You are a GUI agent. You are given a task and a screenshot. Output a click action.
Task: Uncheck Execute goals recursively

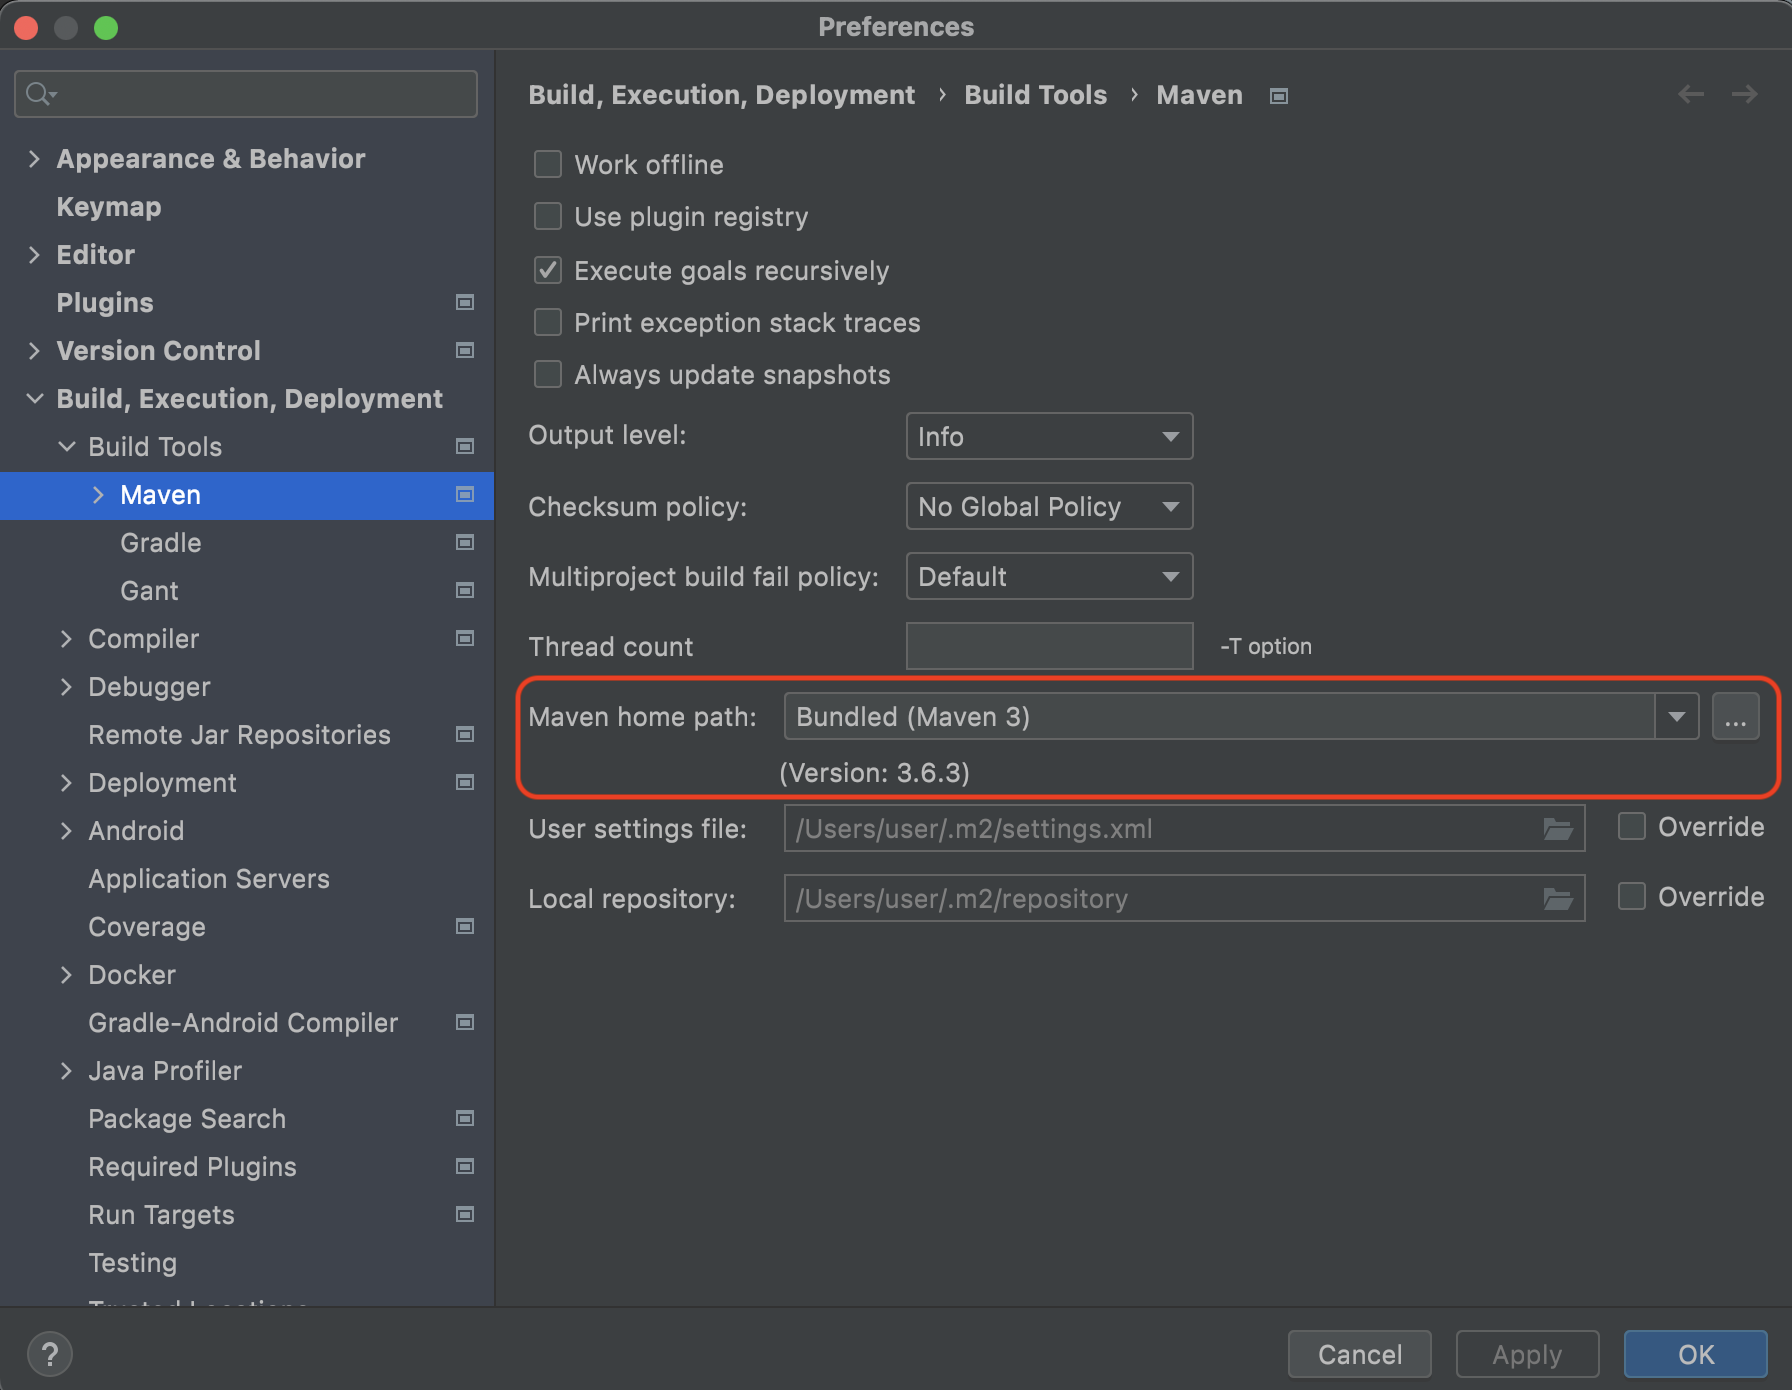(x=548, y=270)
